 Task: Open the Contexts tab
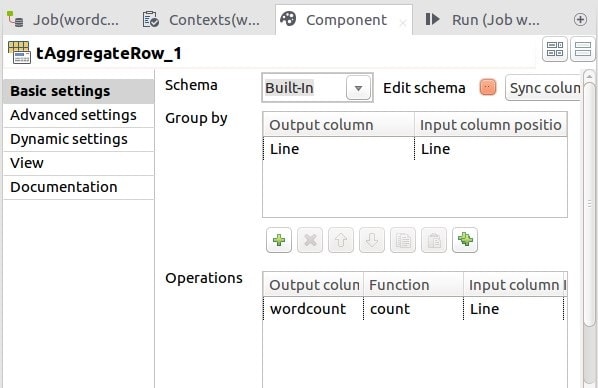tap(201, 20)
